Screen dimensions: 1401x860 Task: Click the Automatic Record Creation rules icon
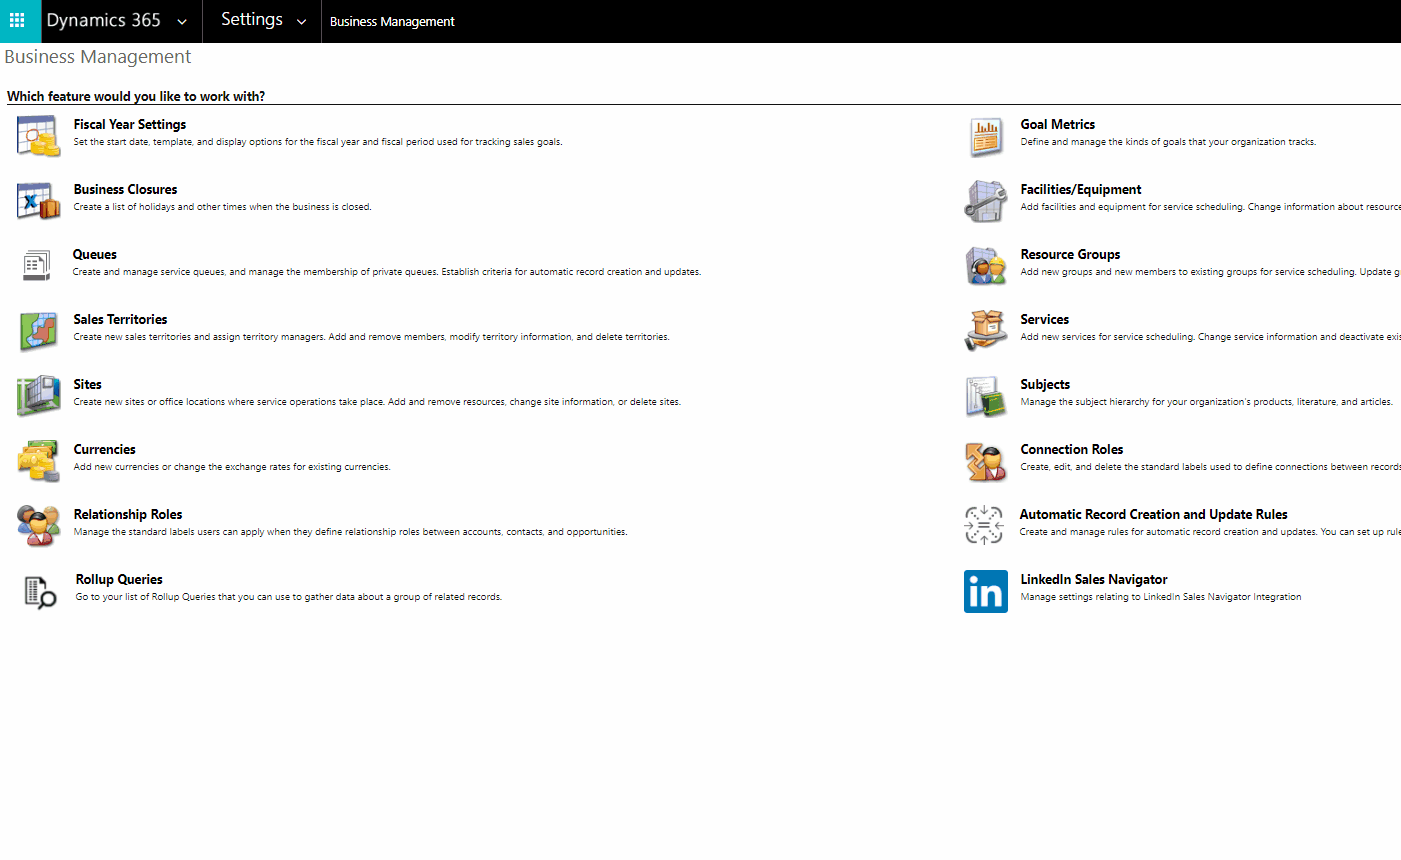[x=984, y=525]
